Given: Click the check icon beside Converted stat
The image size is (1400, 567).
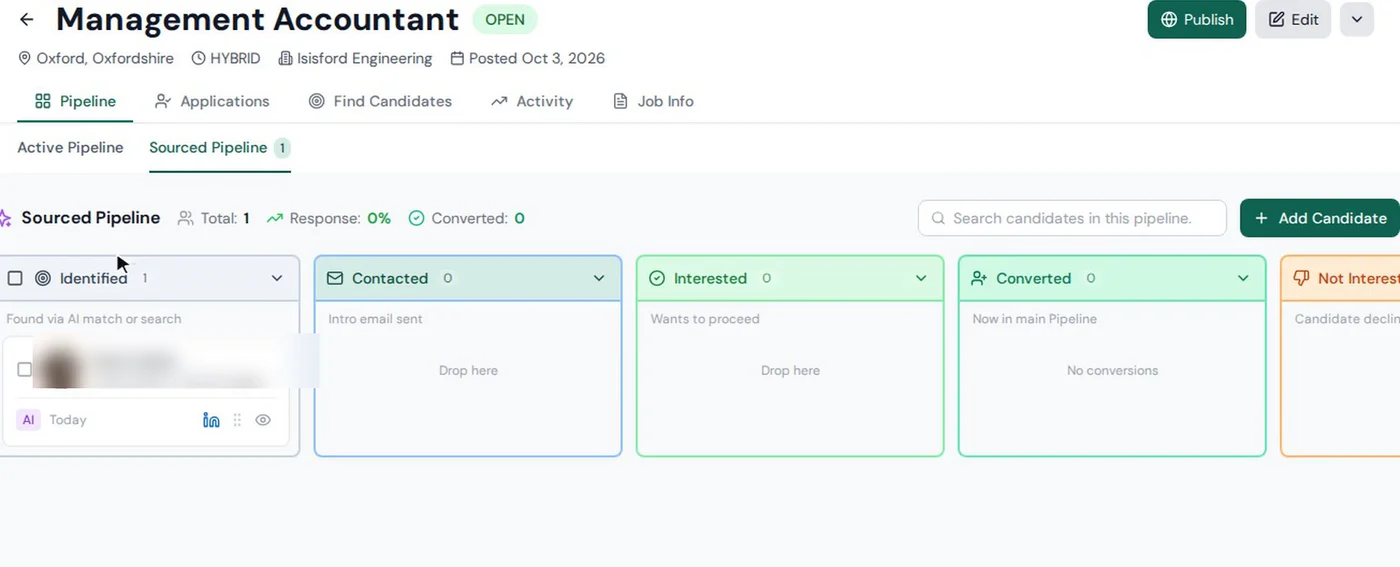Looking at the screenshot, I should (x=417, y=218).
